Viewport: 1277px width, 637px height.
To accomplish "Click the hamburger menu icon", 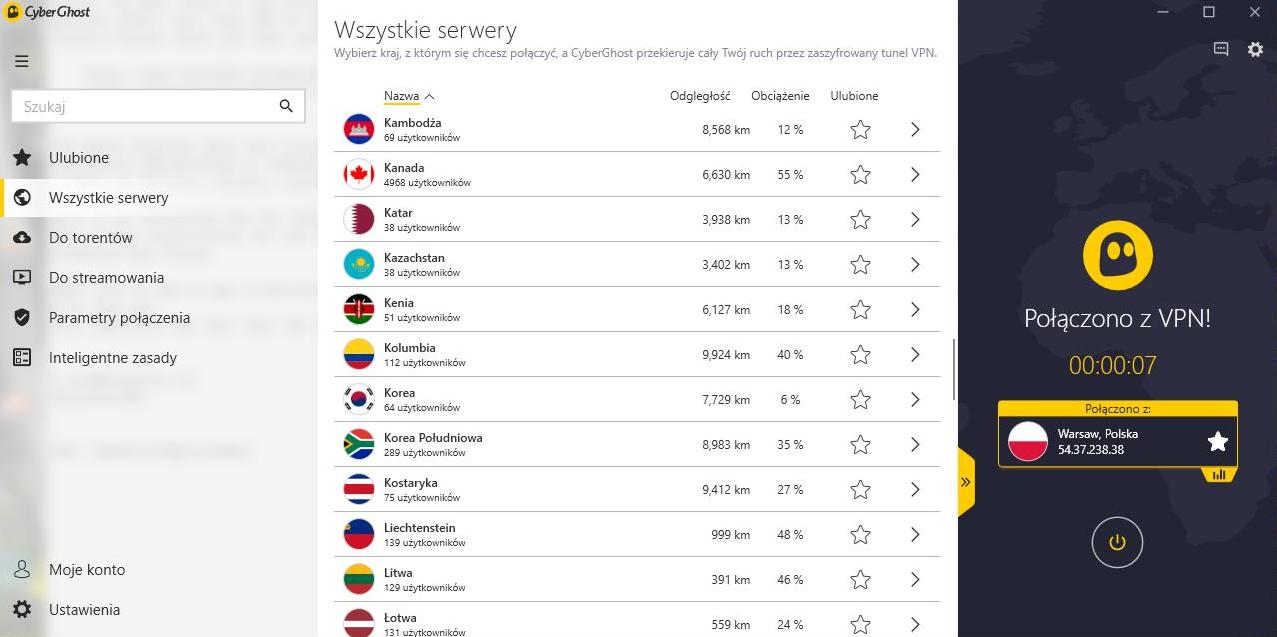I will pos(21,61).
